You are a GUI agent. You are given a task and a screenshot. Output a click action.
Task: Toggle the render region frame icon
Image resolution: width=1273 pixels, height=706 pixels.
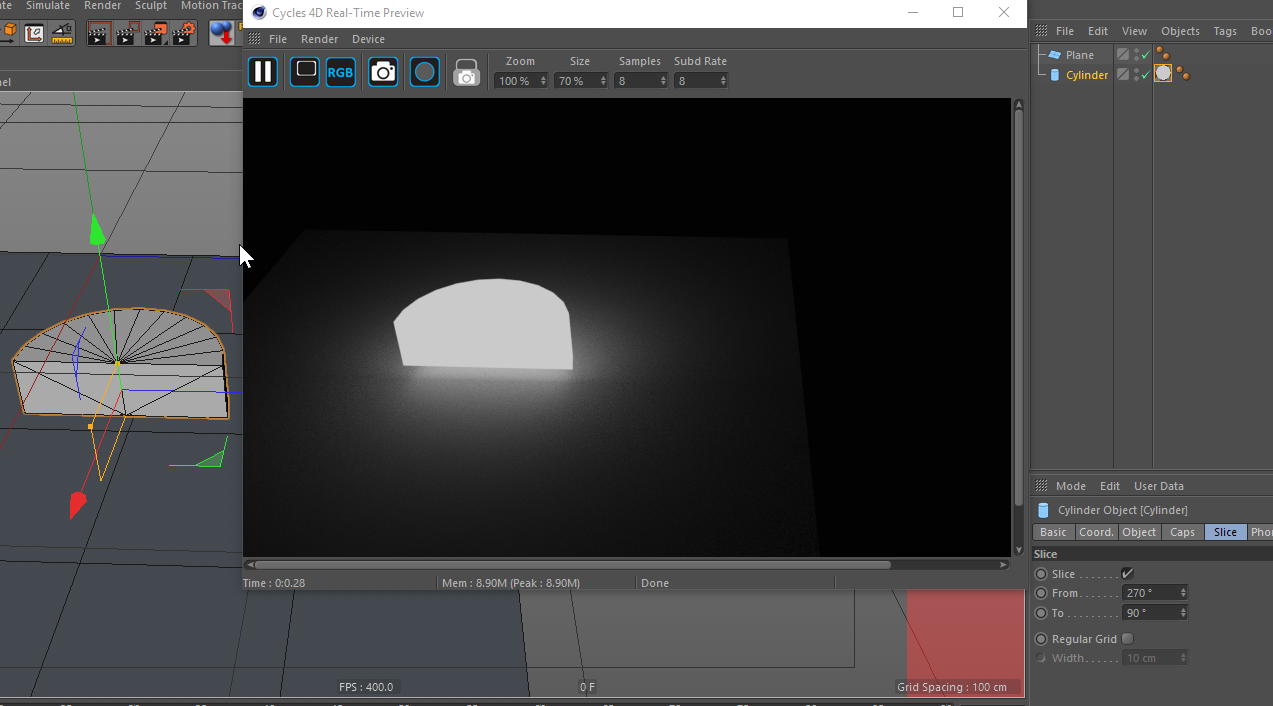(x=305, y=72)
